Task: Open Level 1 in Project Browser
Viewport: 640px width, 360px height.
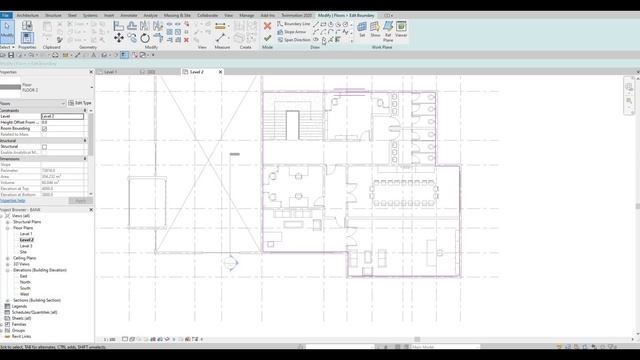Action: coord(26,234)
